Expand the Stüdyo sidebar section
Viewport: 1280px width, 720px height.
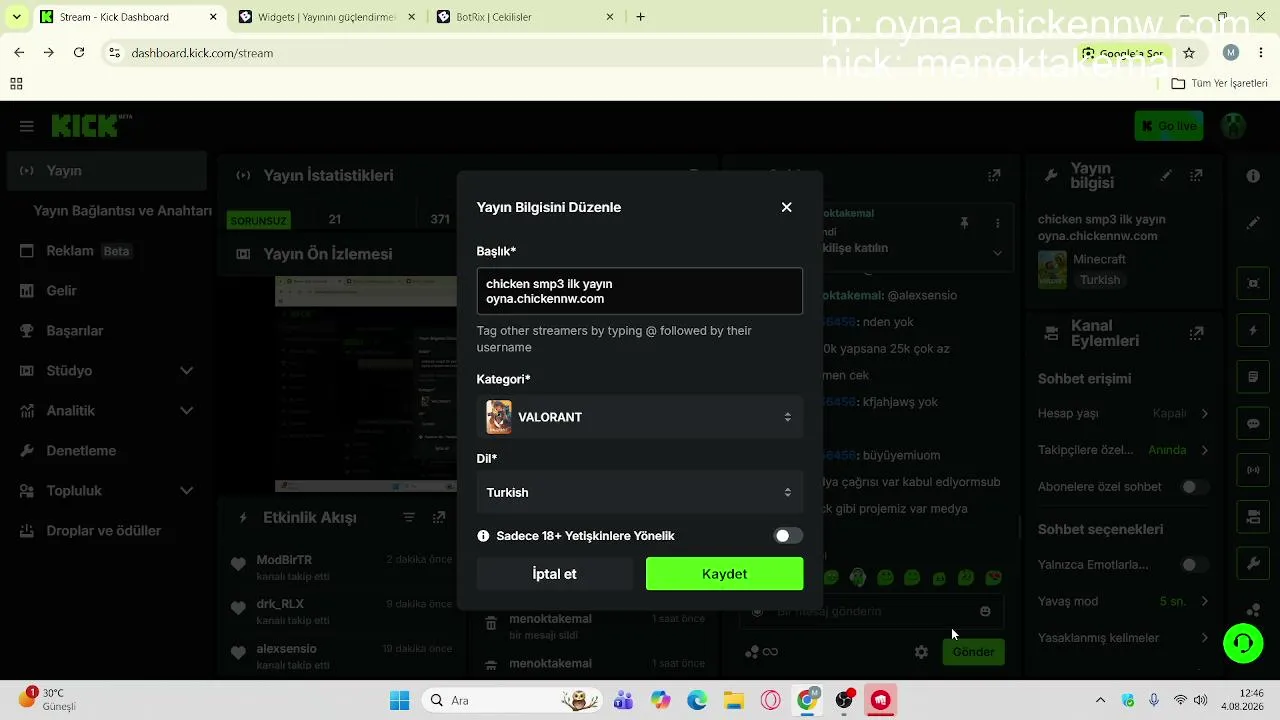(107, 371)
